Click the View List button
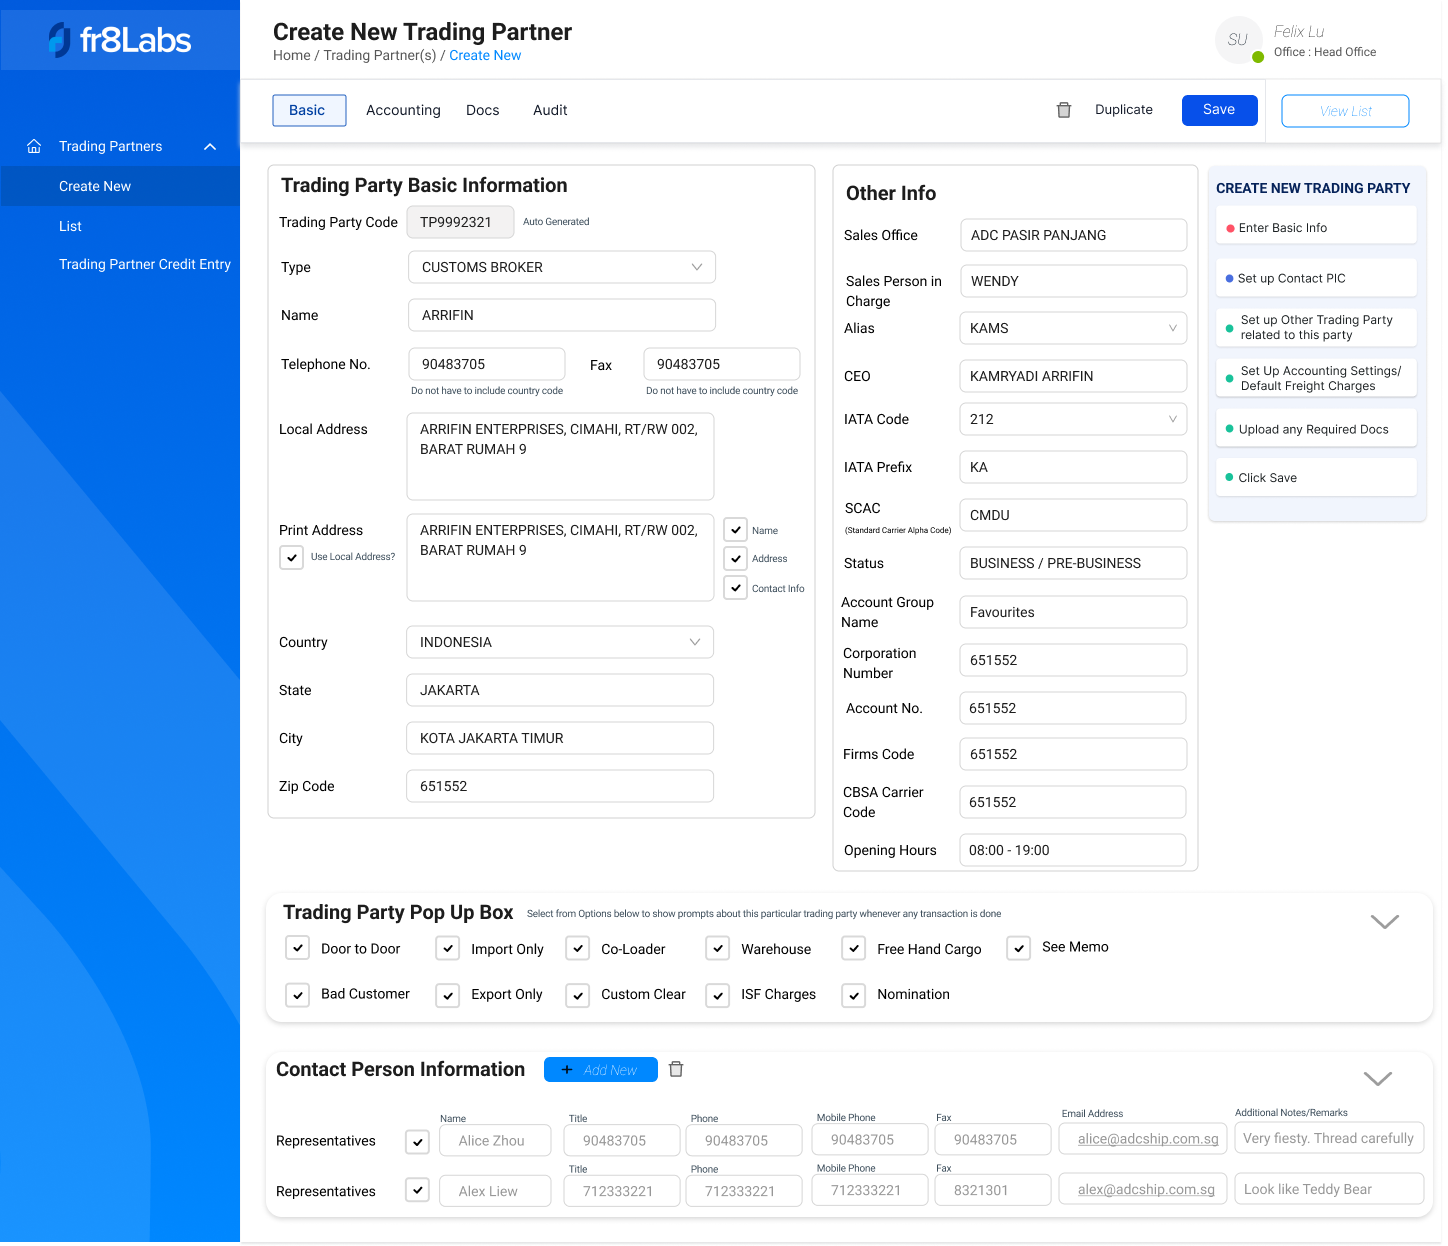Viewport: 1448px width, 1246px height. point(1345,111)
